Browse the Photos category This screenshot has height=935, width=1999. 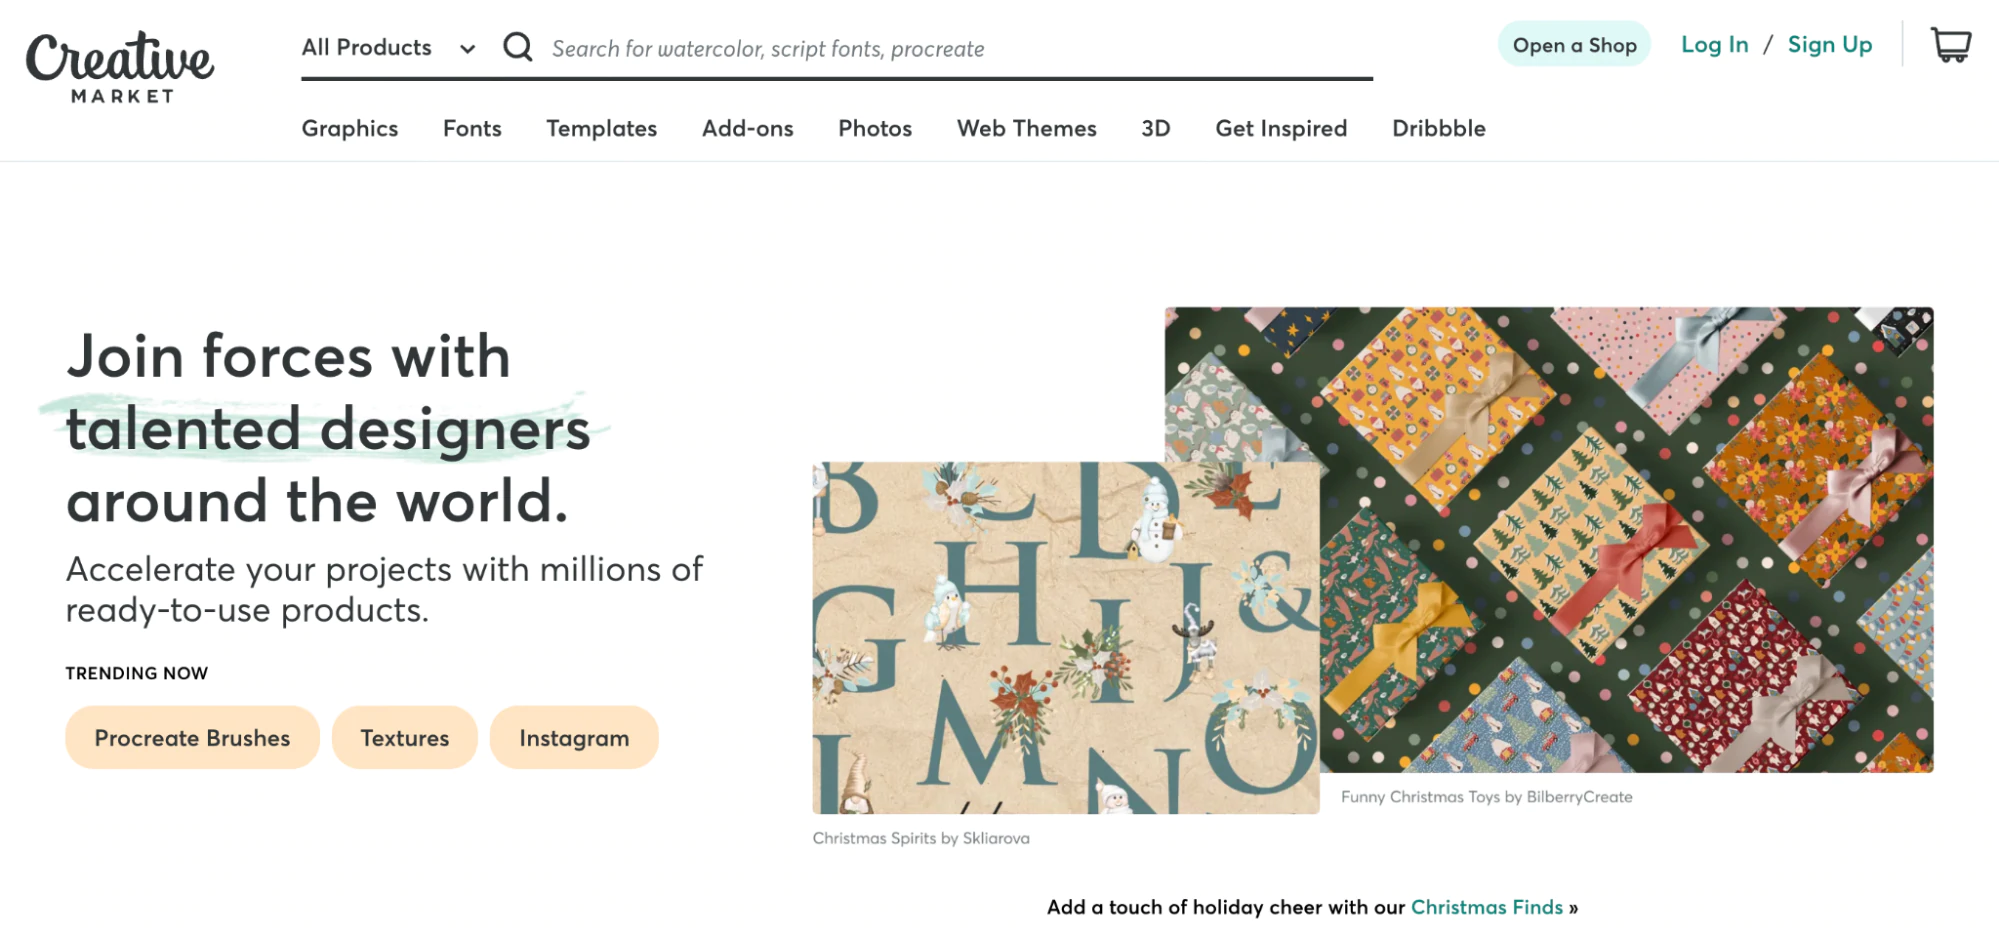(875, 129)
